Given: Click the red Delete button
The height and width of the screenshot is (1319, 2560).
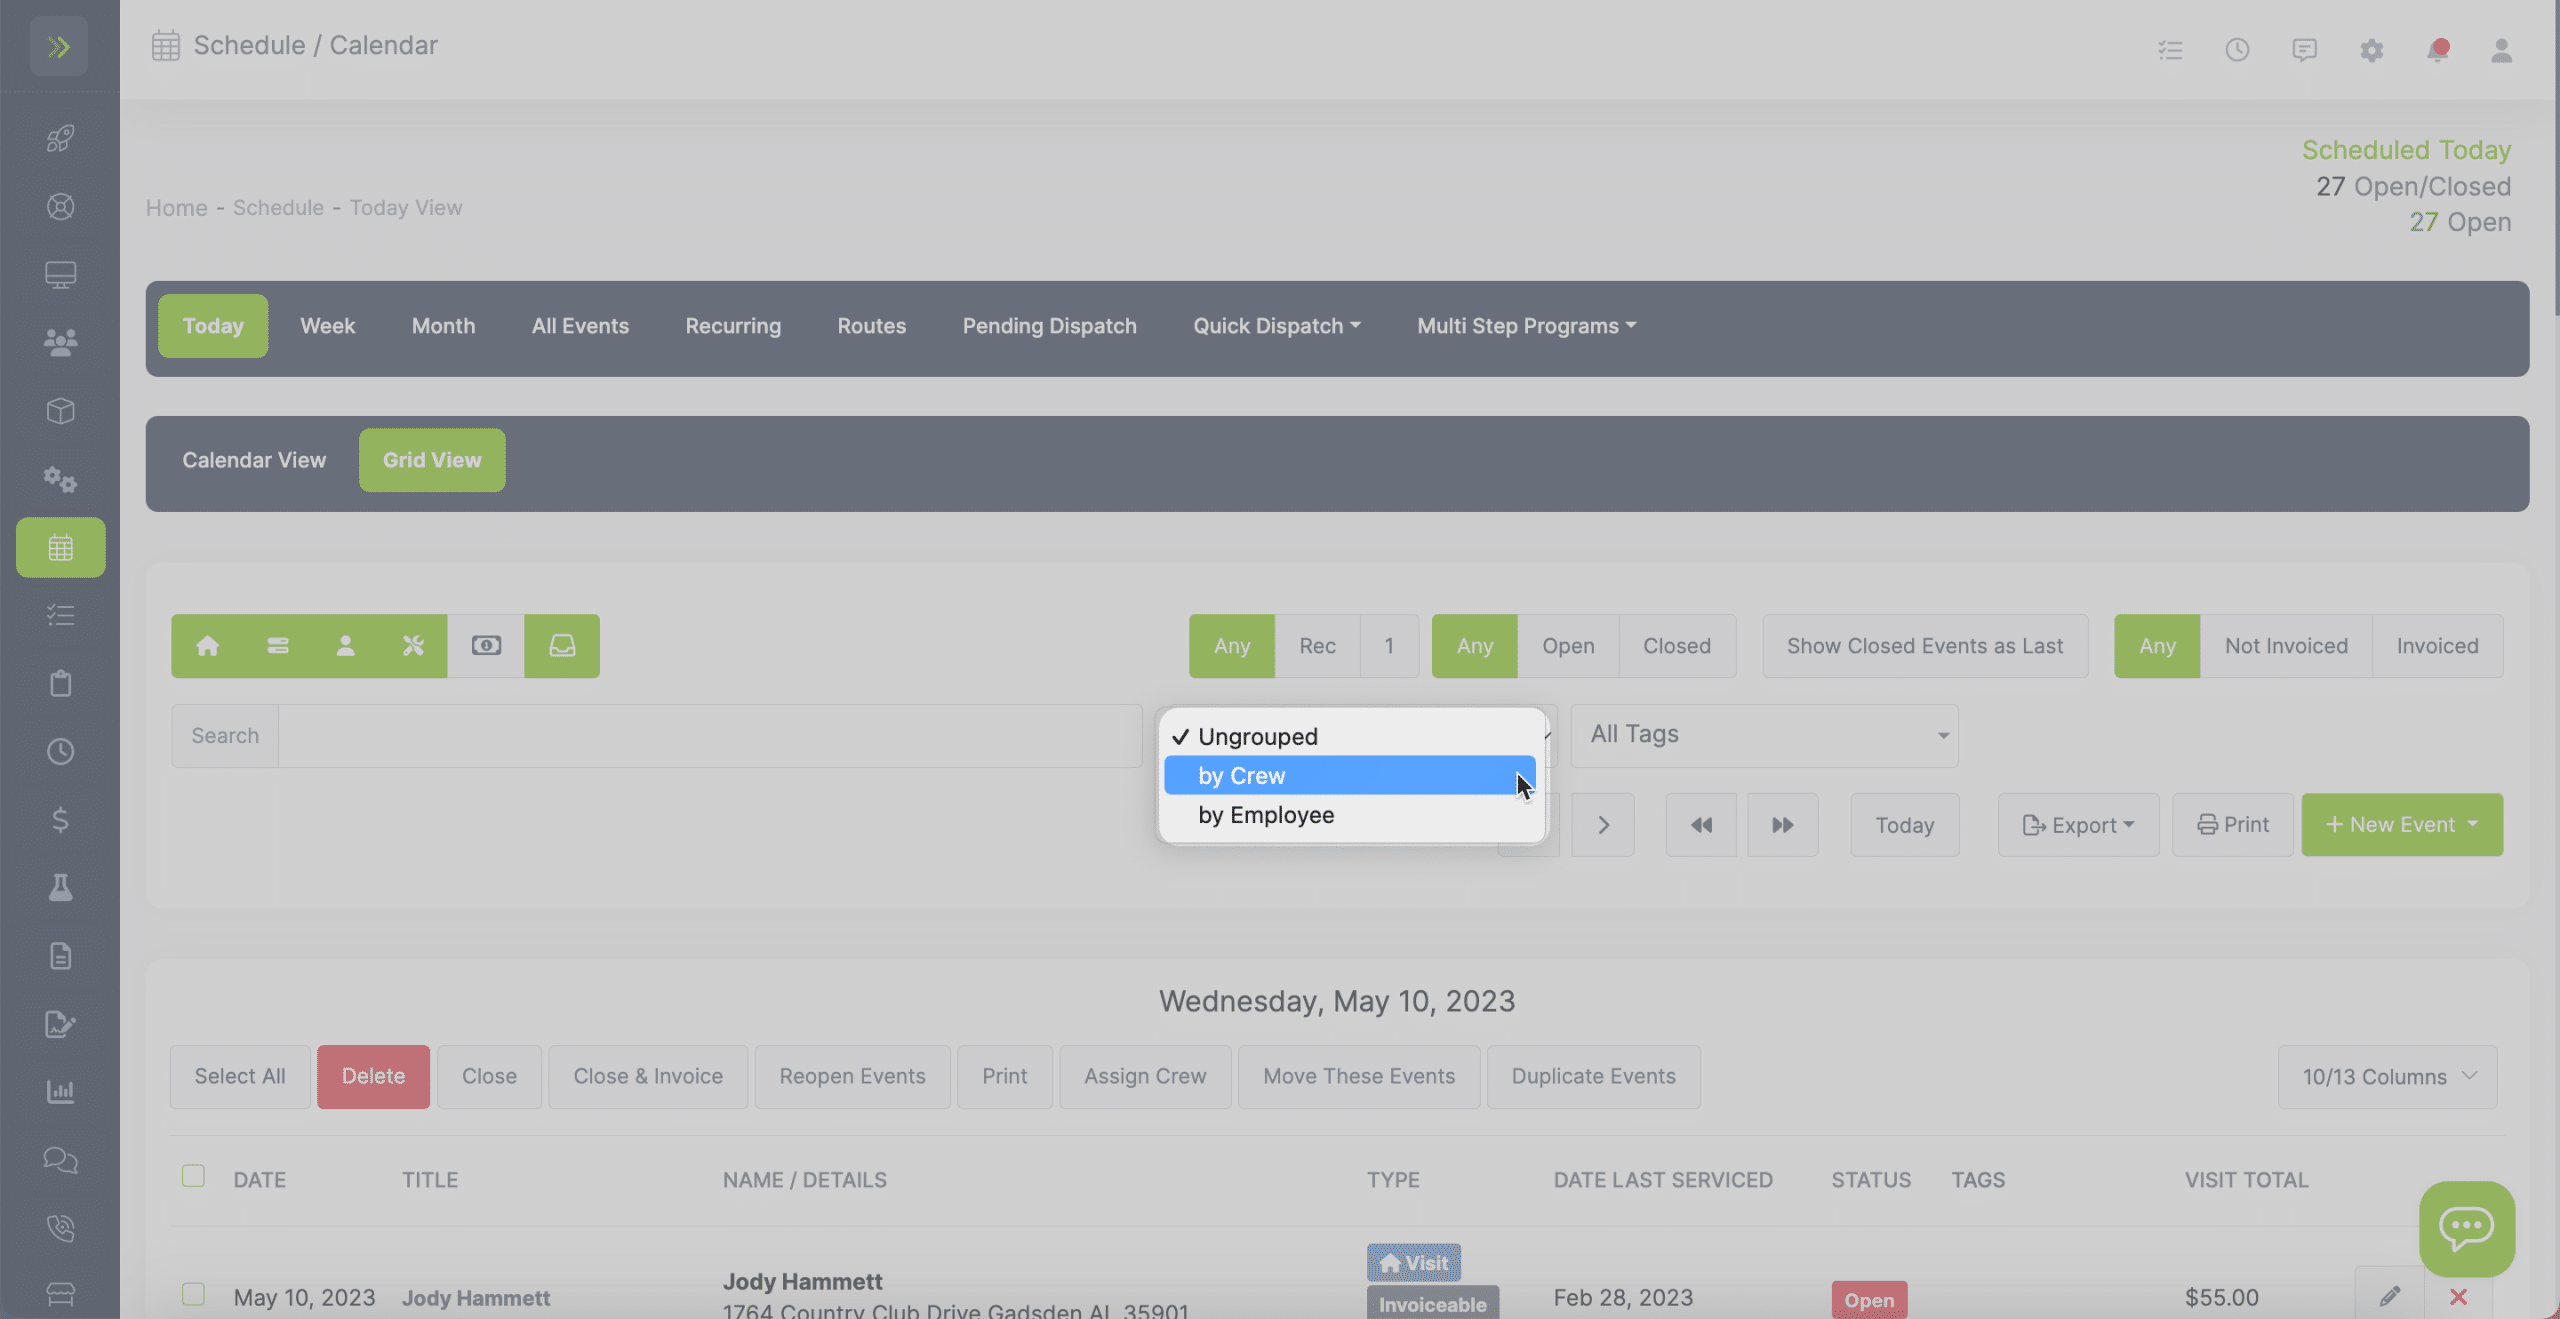Looking at the screenshot, I should coord(373,1077).
